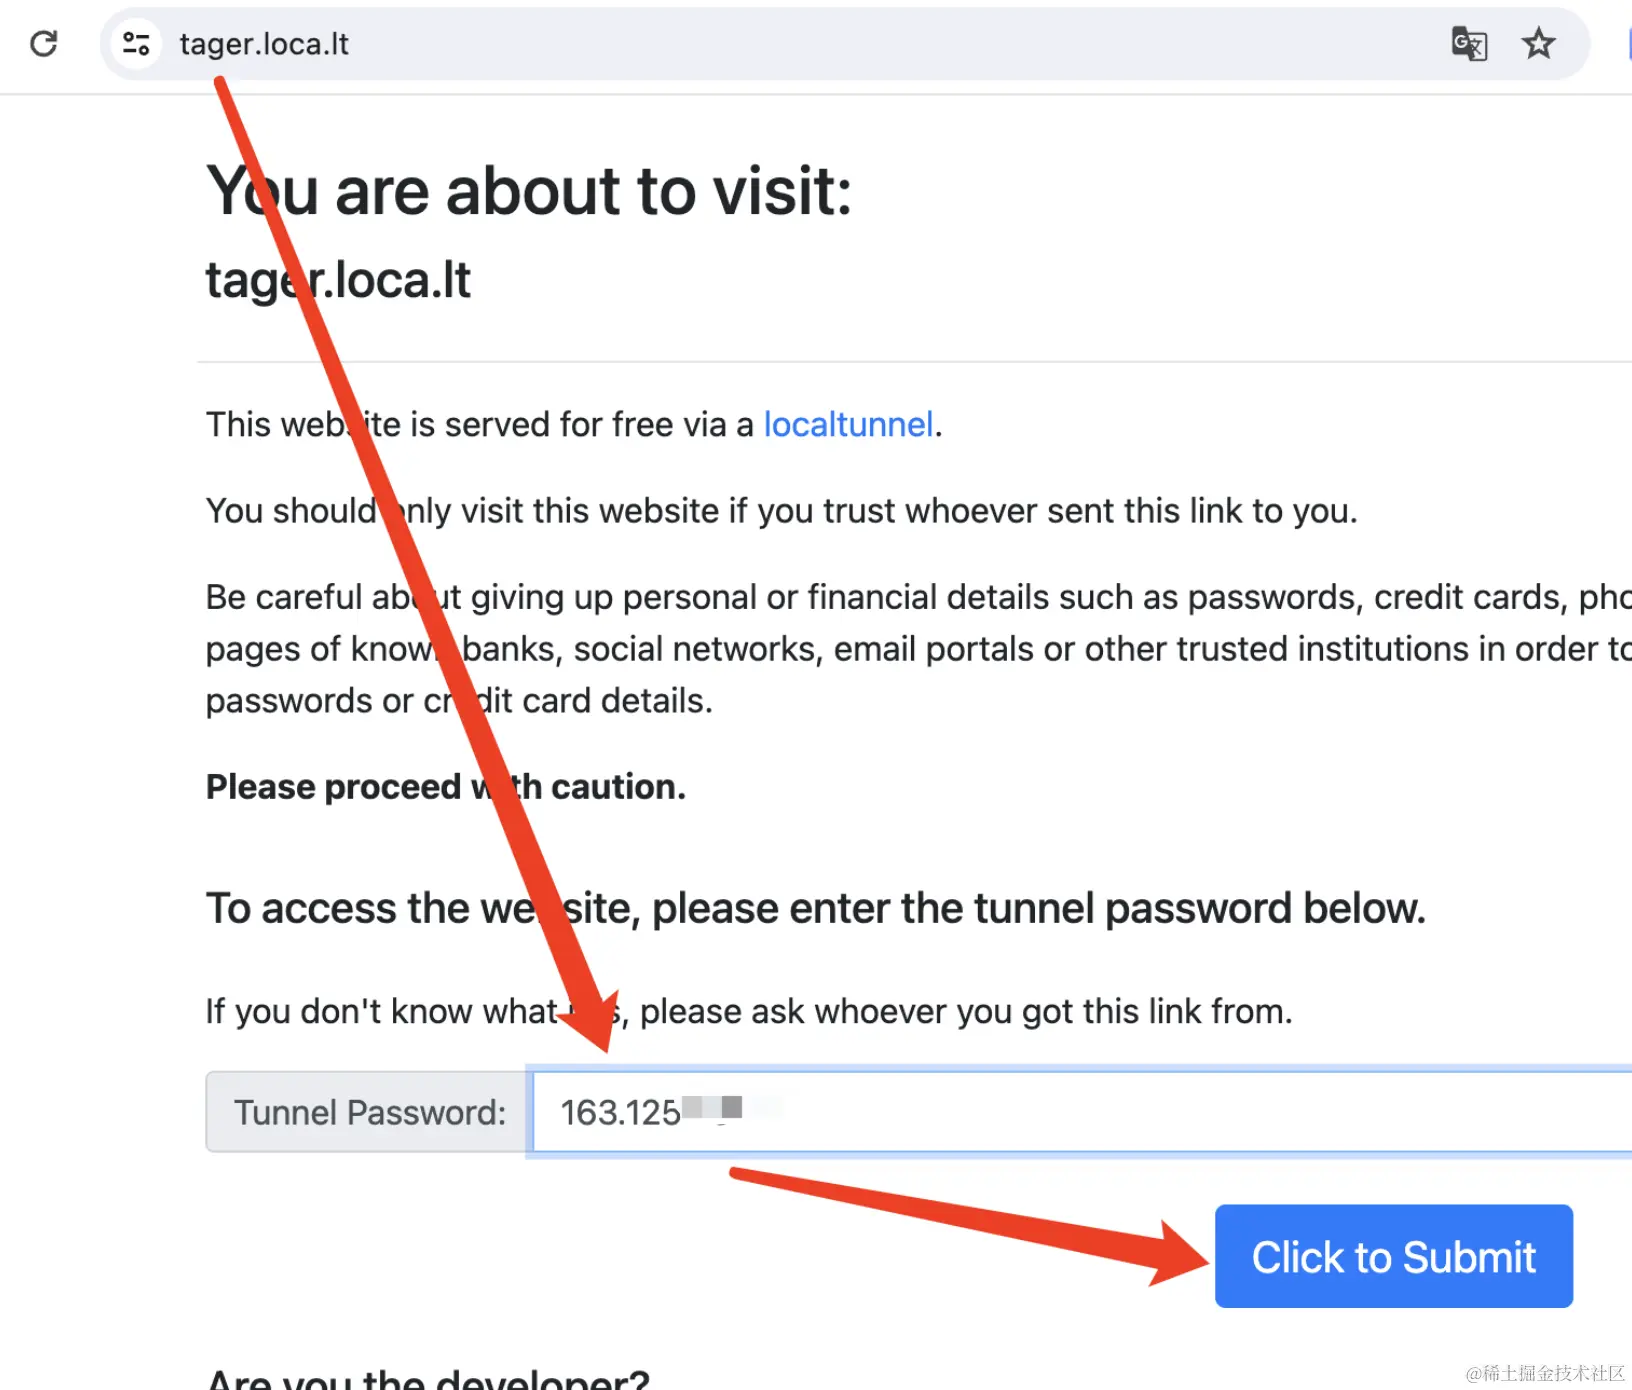The image size is (1632, 1390).
Task: Click the watermark text in the corner
Action: [x=1545, y=1374]
